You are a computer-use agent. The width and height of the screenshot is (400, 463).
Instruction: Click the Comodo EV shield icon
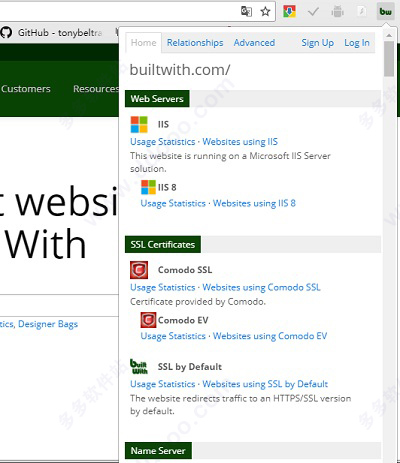pos(148,320)
